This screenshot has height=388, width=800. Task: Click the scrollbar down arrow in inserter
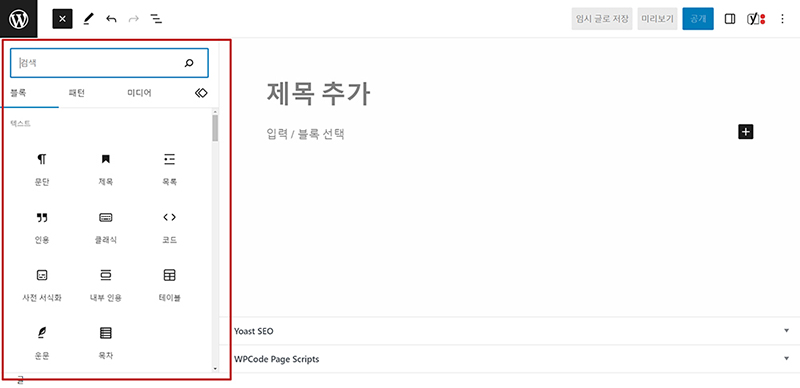pos(215,368)
